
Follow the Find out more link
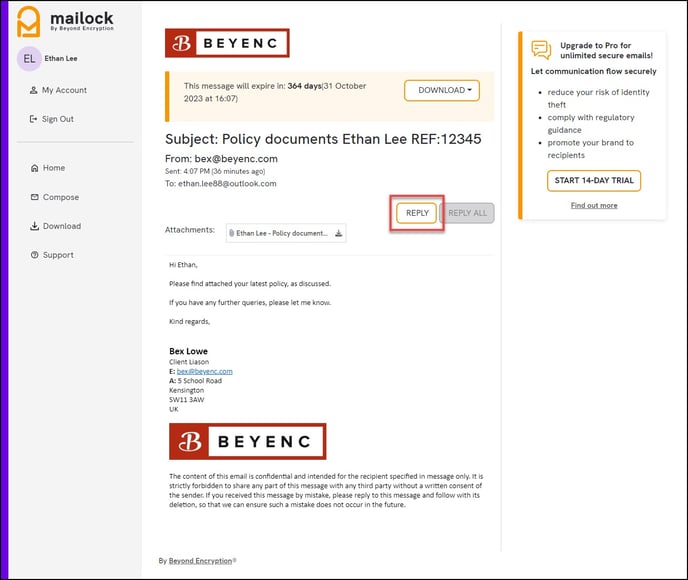click(x=594, y=205)
